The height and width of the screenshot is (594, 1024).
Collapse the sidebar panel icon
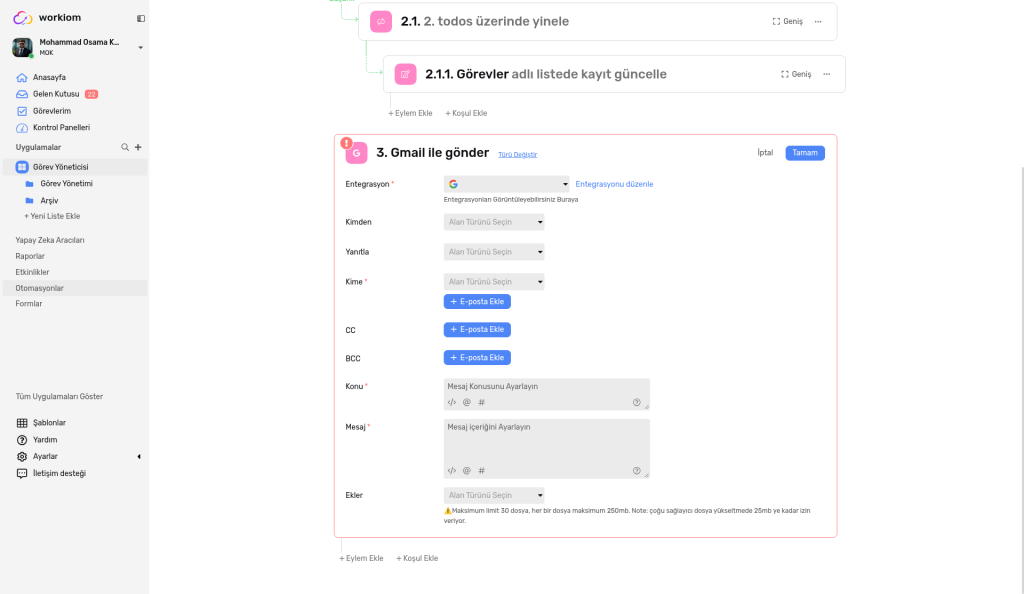coord(140,18)
